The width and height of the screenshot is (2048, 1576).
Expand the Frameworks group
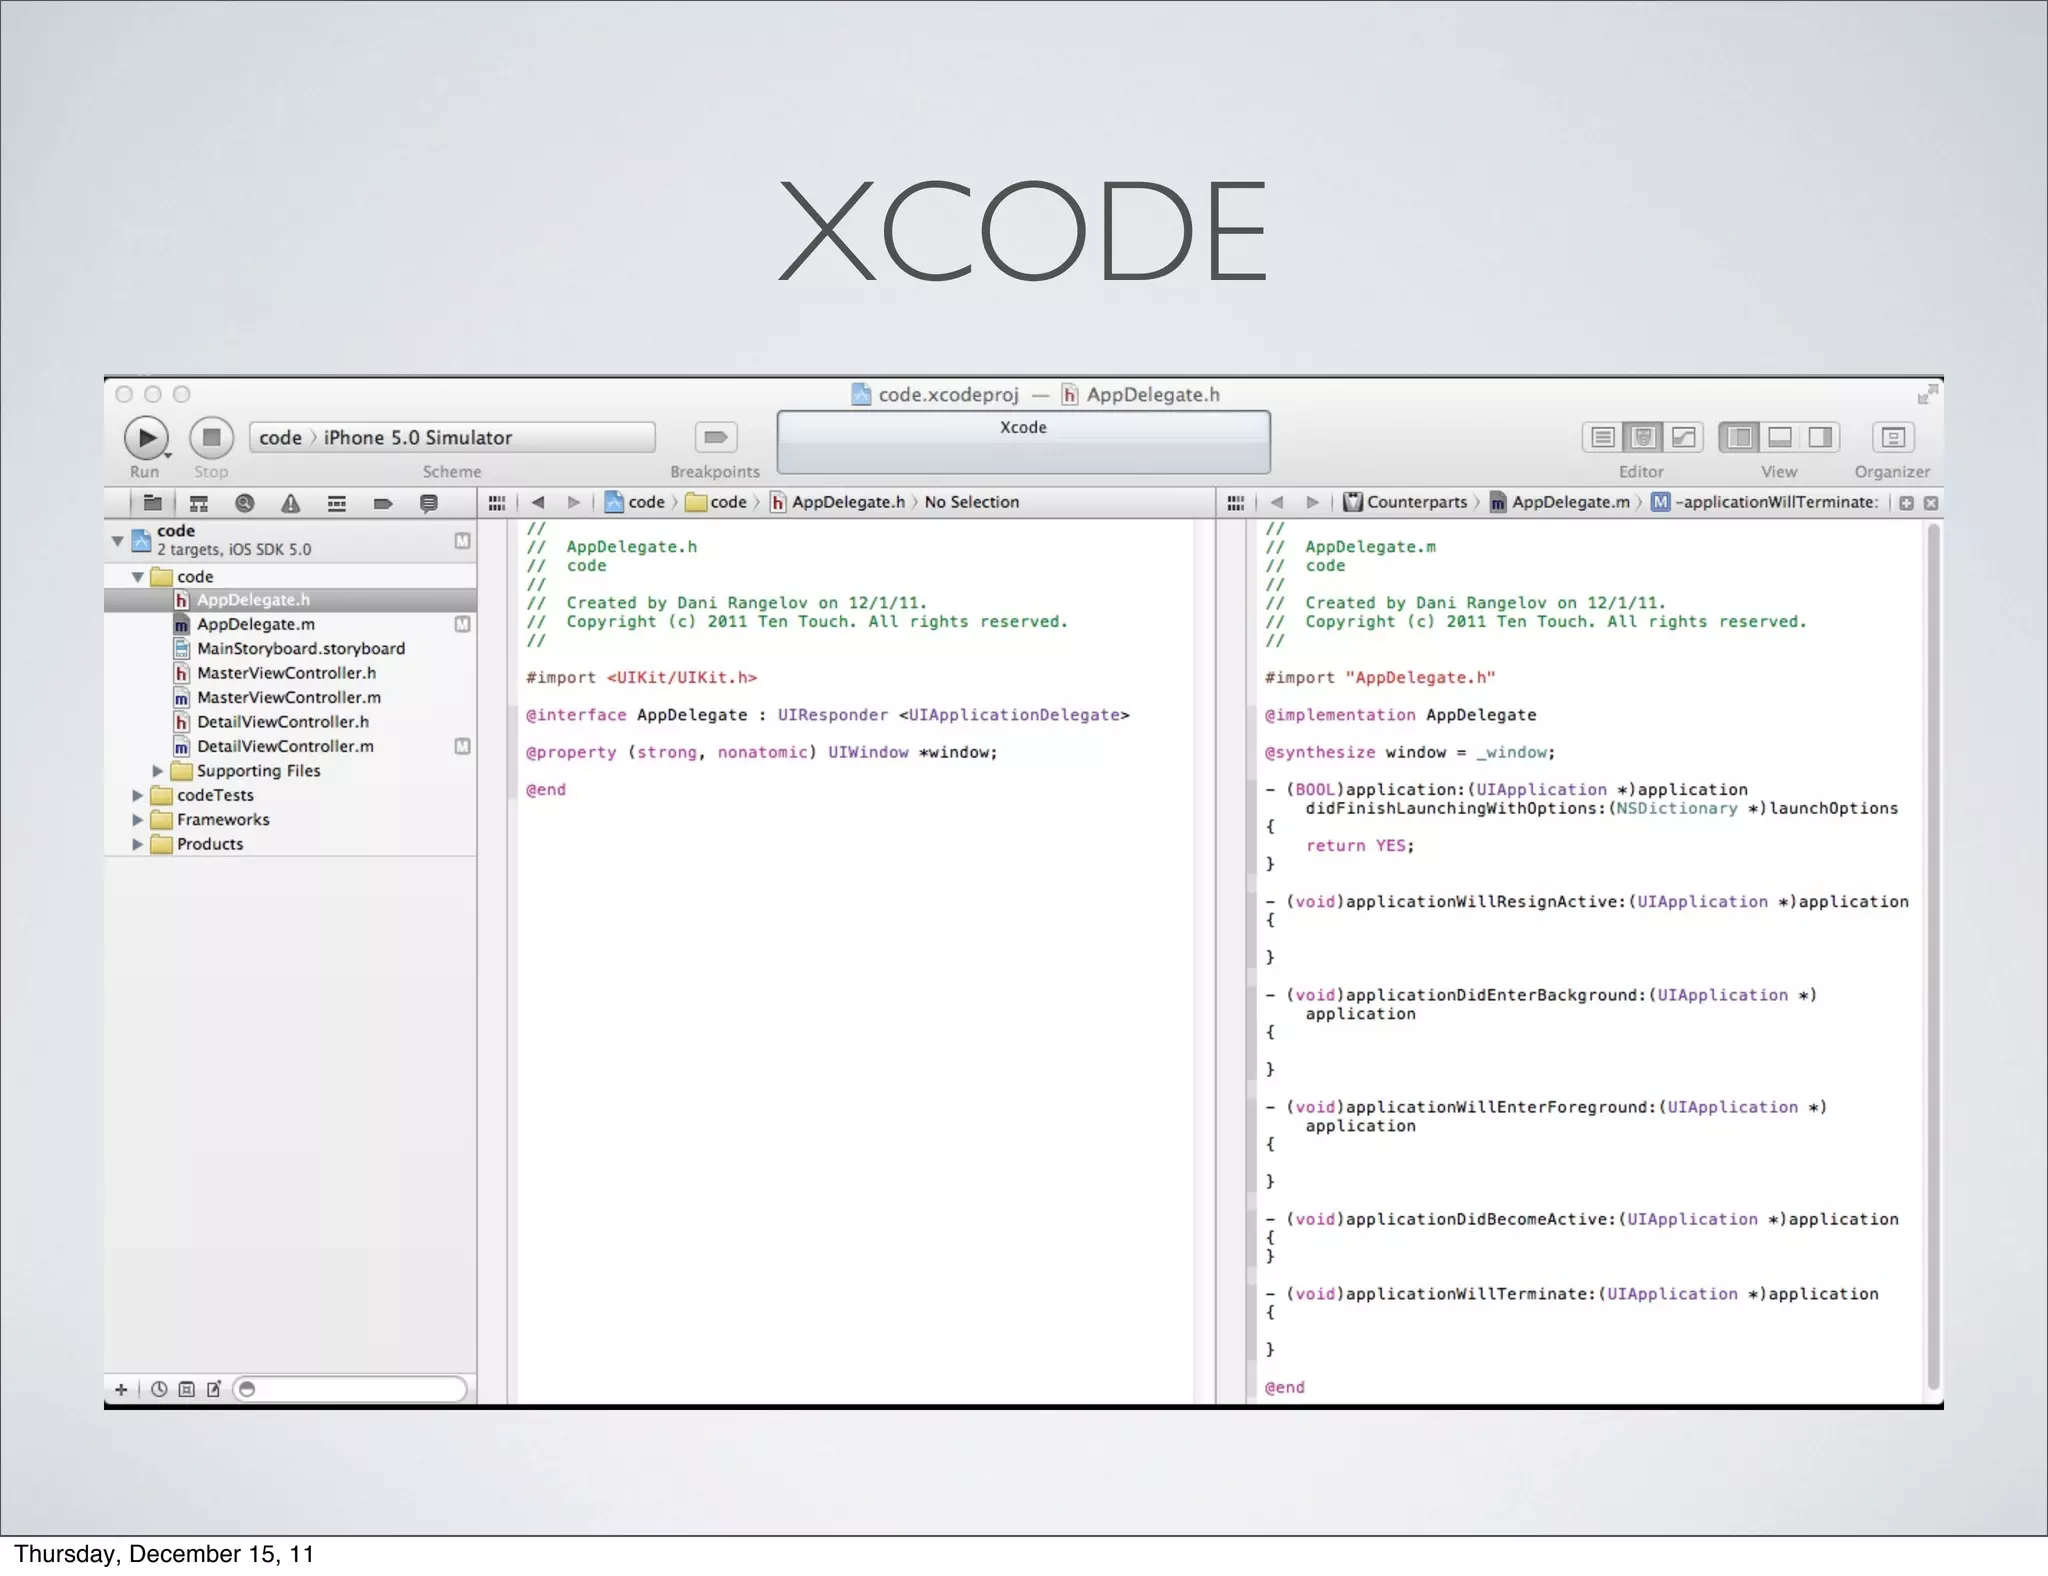coord(137,820)
